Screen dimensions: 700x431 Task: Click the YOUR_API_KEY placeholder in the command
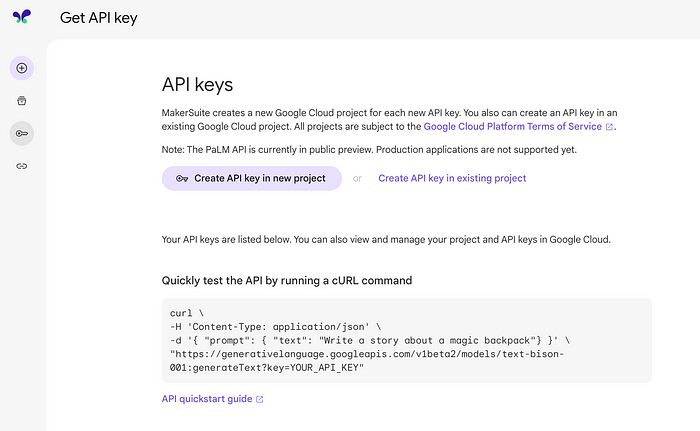coord(324,368)
